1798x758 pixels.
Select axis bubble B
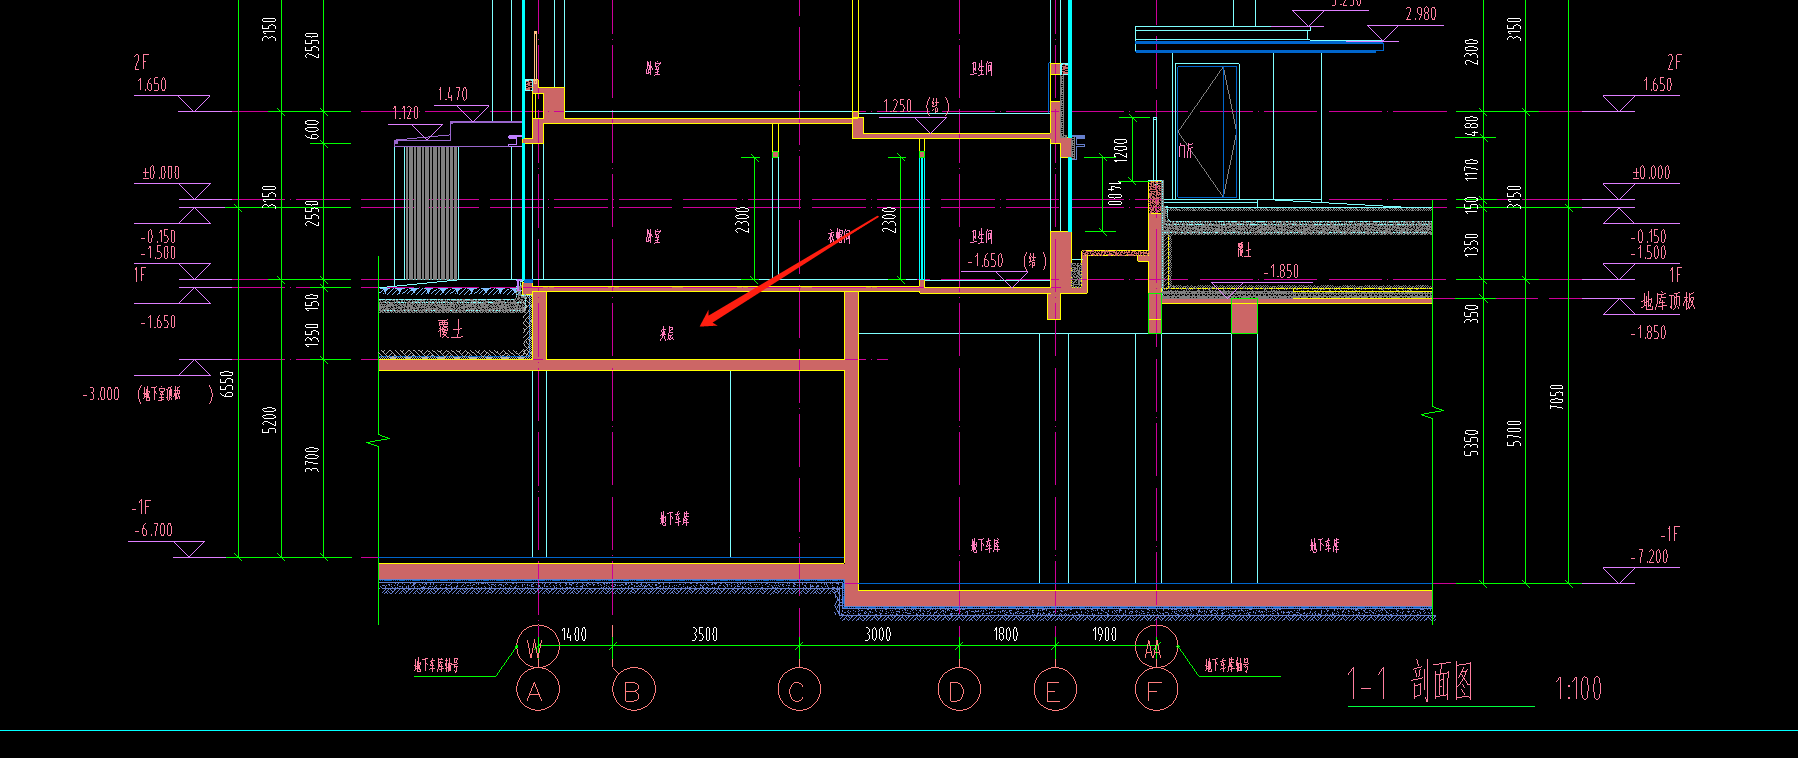[633, 690]
